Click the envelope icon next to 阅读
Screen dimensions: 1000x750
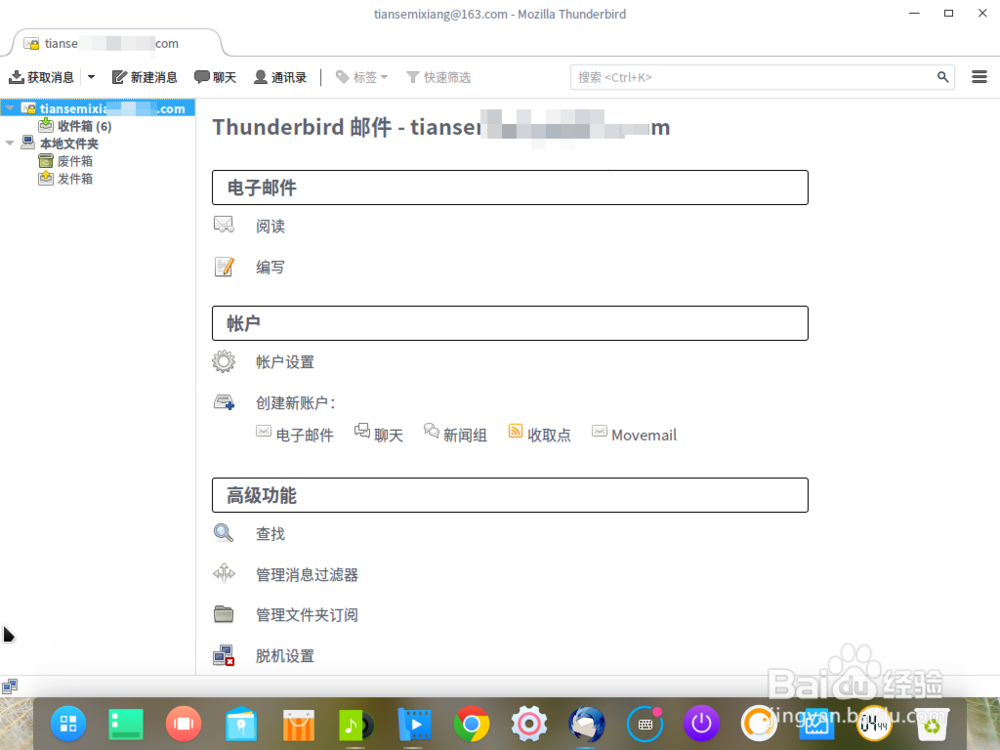(x=224, y=225)
